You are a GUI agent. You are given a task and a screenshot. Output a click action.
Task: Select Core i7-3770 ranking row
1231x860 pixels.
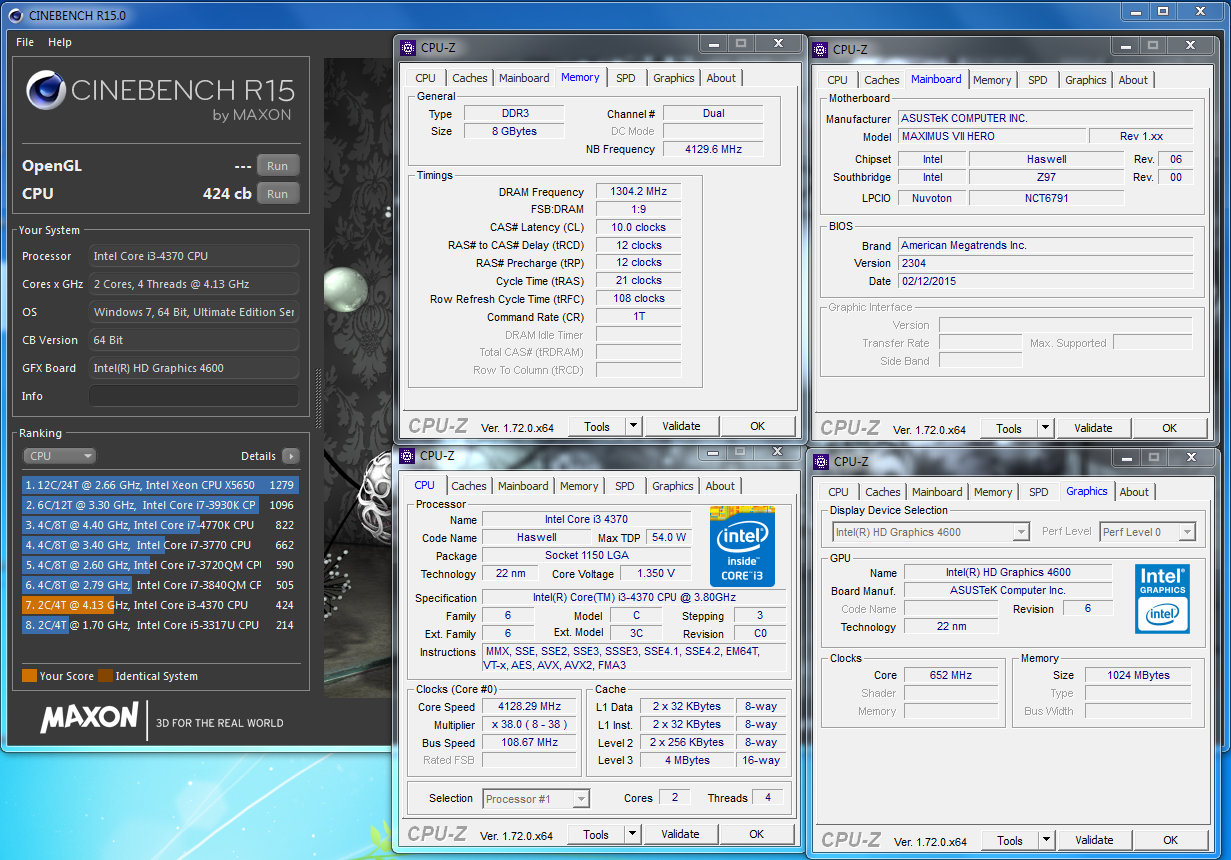pos(160,545)
